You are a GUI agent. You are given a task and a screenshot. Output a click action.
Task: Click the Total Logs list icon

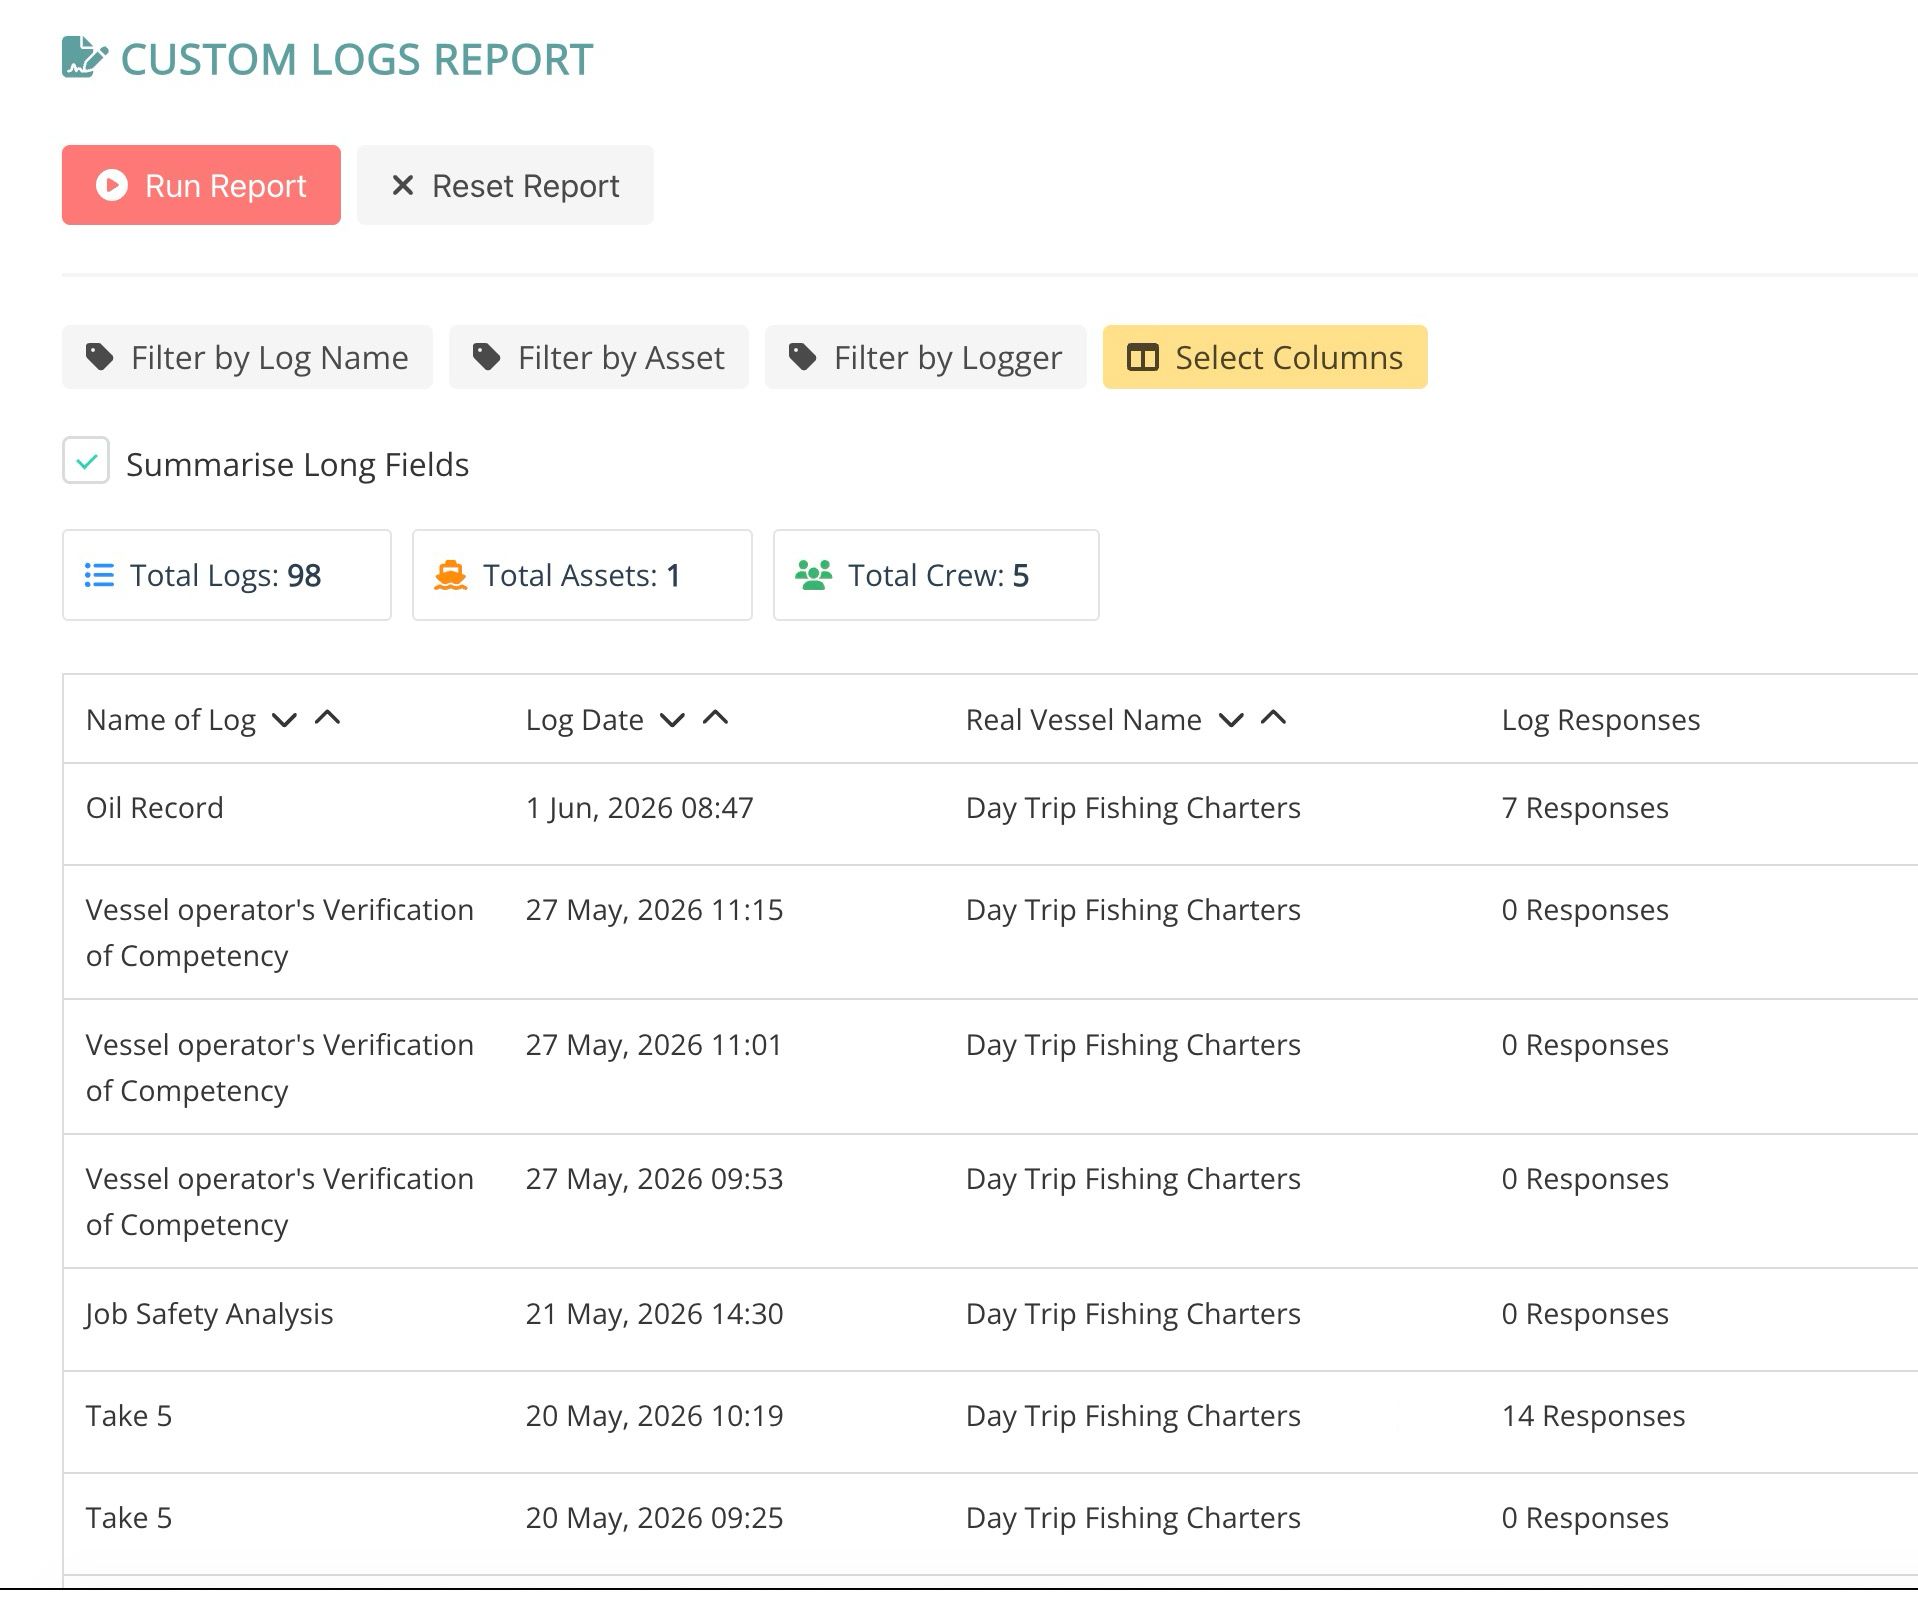click(x=99, y=575)
